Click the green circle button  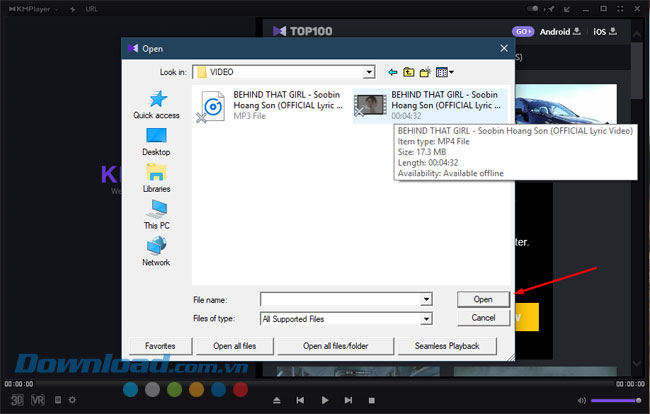(175, 390)
